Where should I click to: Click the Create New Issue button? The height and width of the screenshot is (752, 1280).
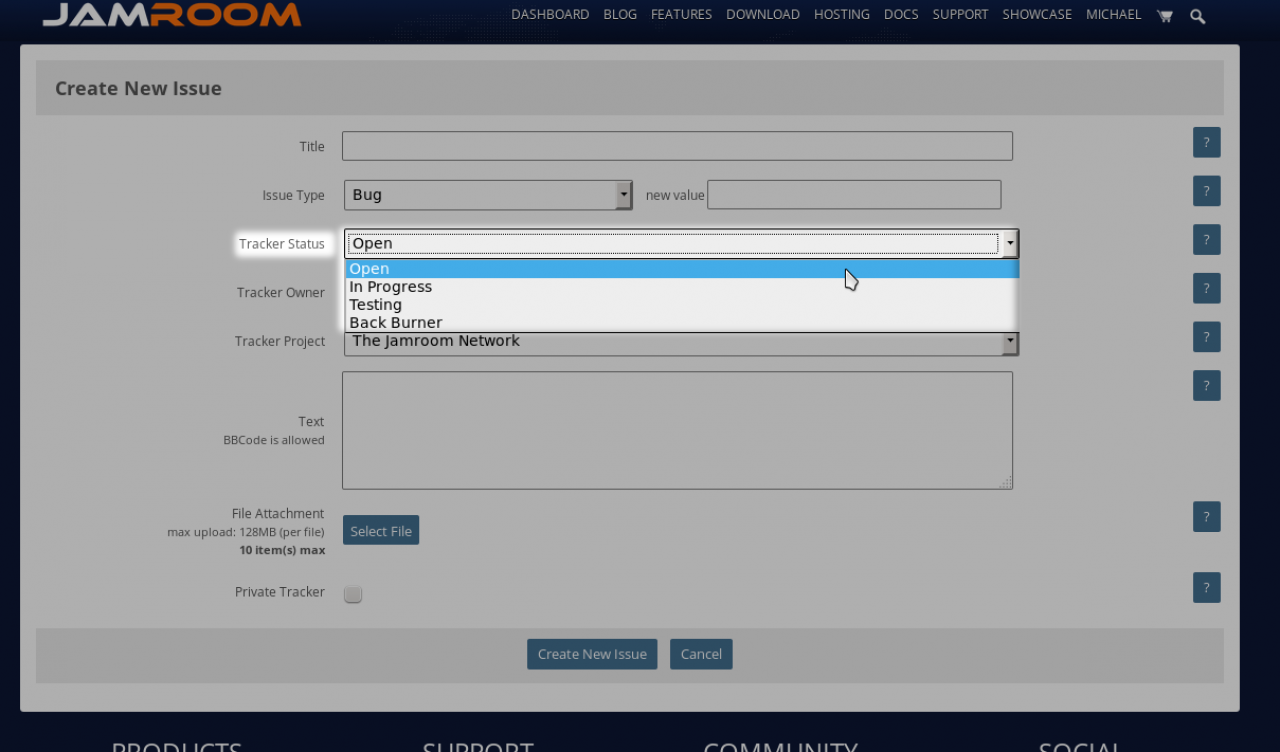pyautogui.click(x=592, y=654)
